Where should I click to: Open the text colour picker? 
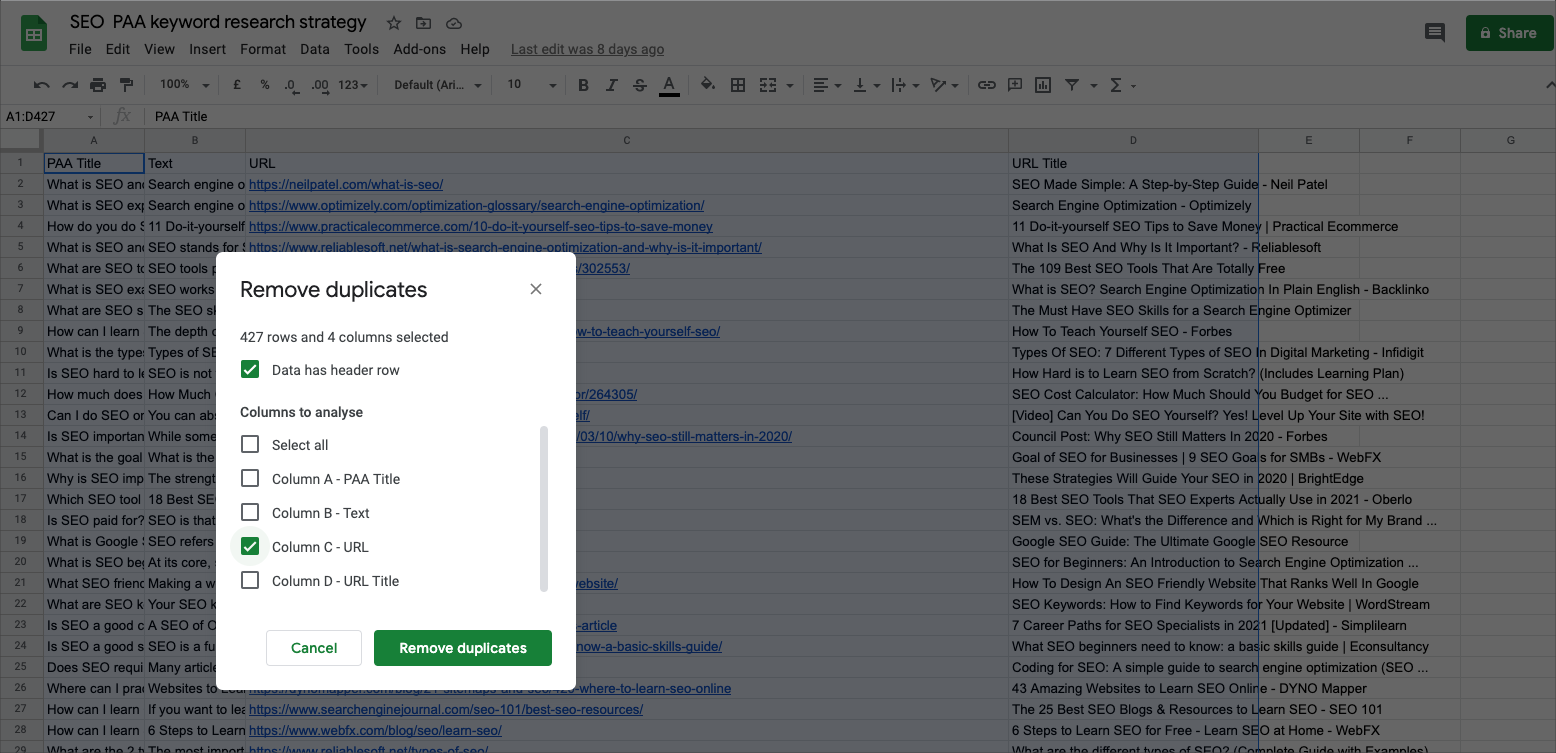pyautogui.click(x=669, y=86)
